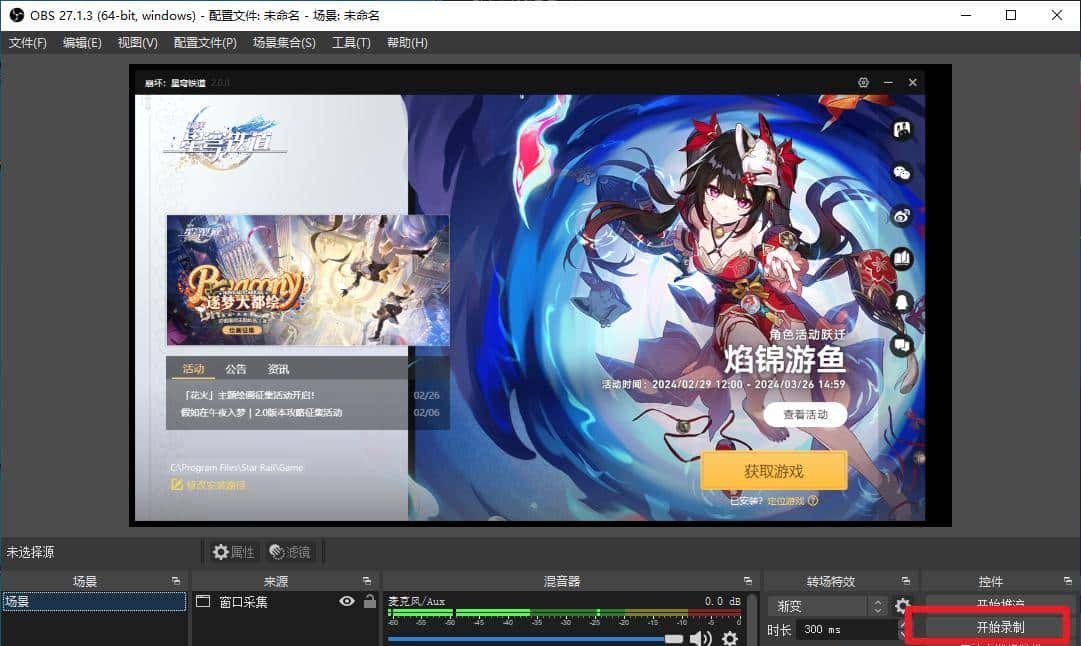Mute the 麦克风/Aux speaker icon
The height and width of the screenshot is (646, 1081).
click(x=700, y=637)
